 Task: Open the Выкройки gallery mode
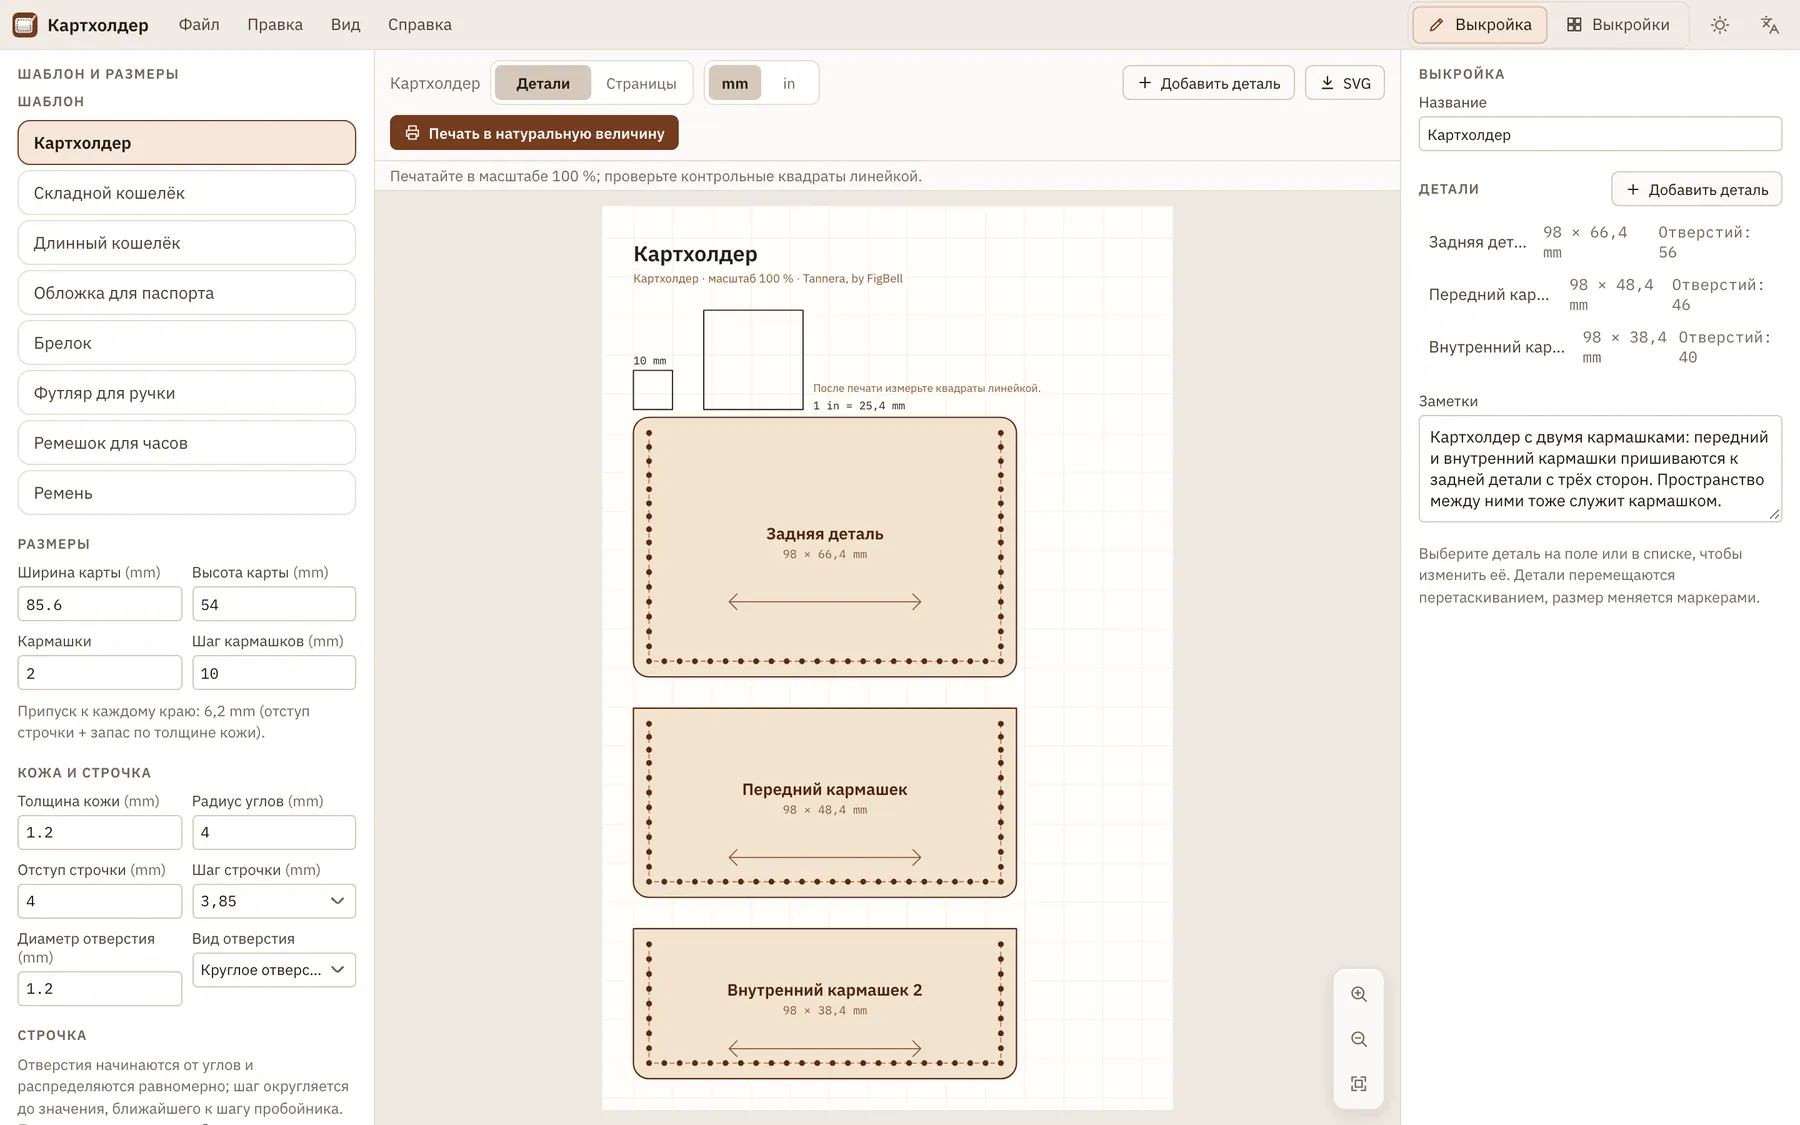1618,25
